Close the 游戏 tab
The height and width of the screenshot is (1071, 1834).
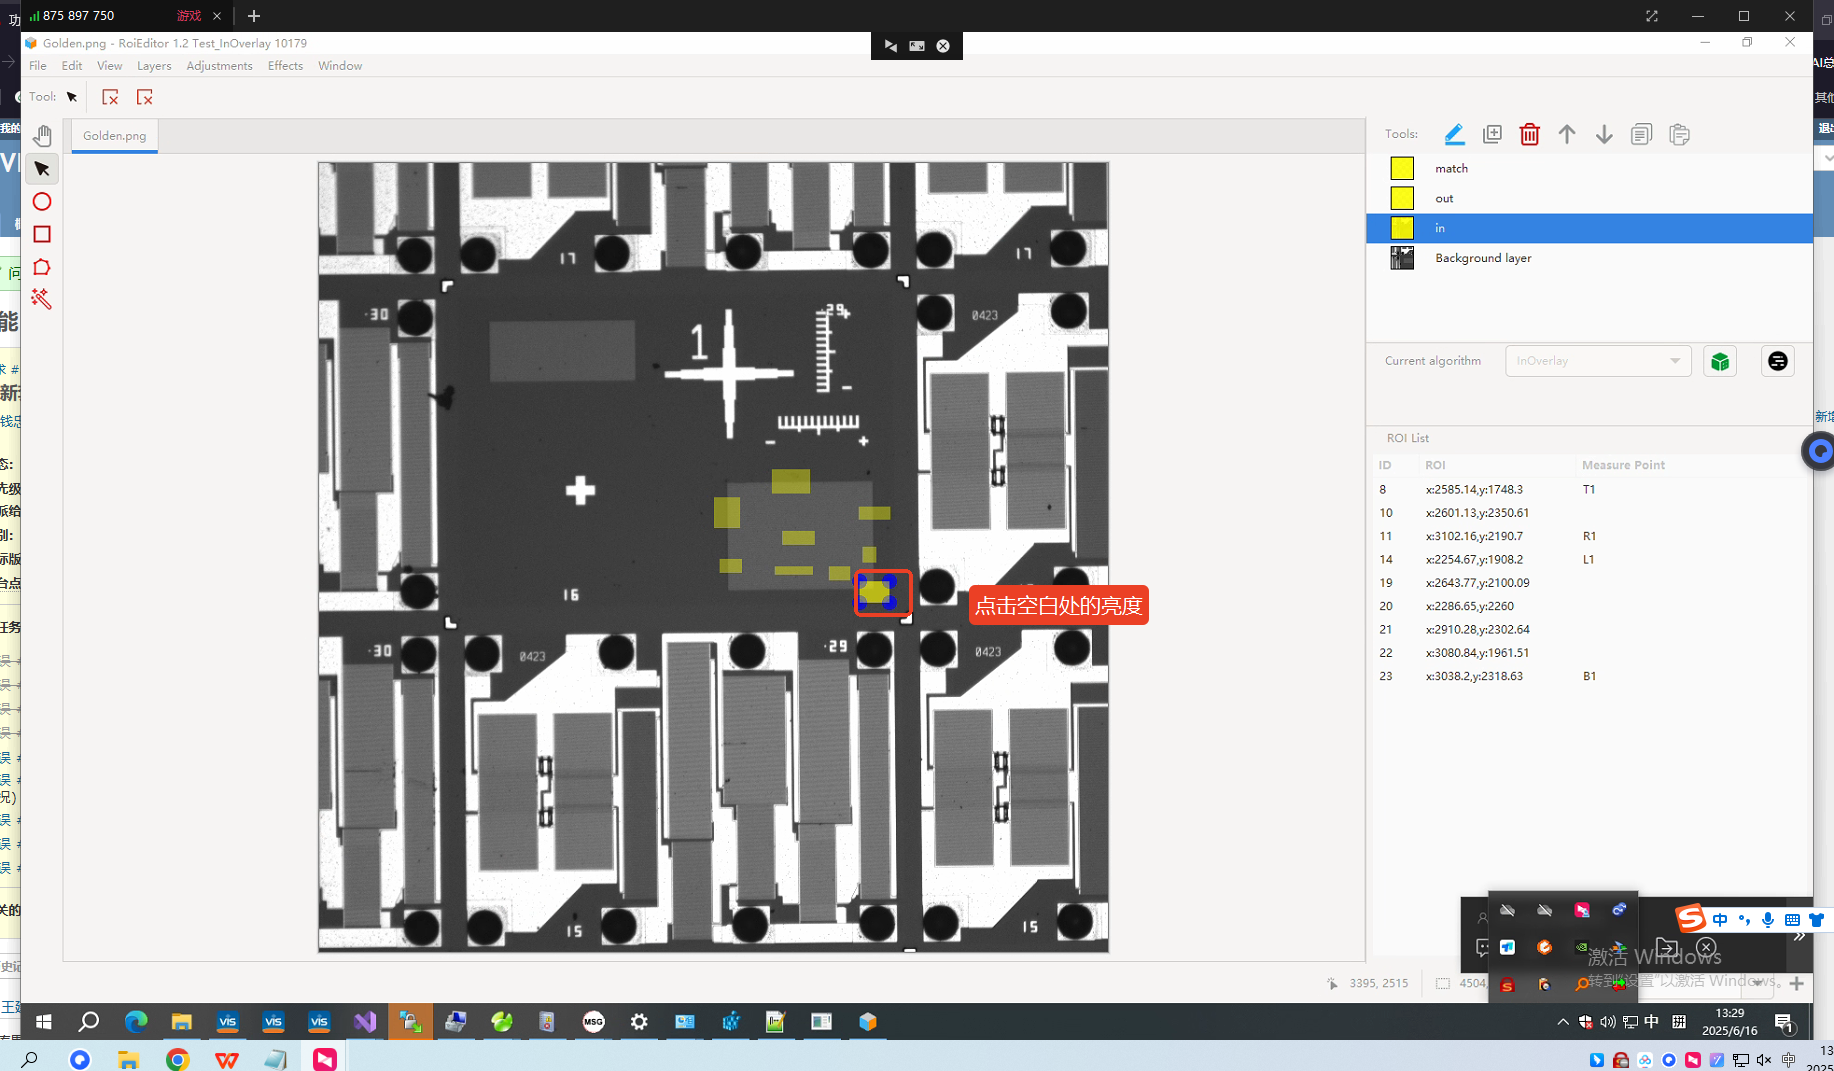click(217, 16)
